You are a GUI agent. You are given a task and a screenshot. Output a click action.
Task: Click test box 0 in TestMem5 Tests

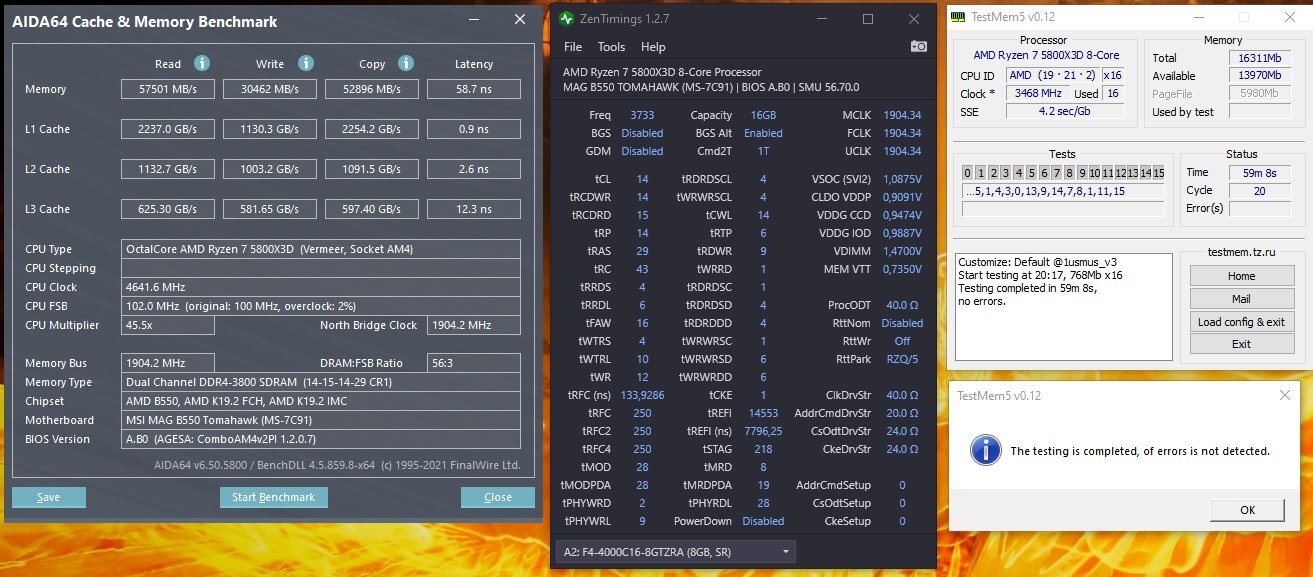click(x=968, y=173)
